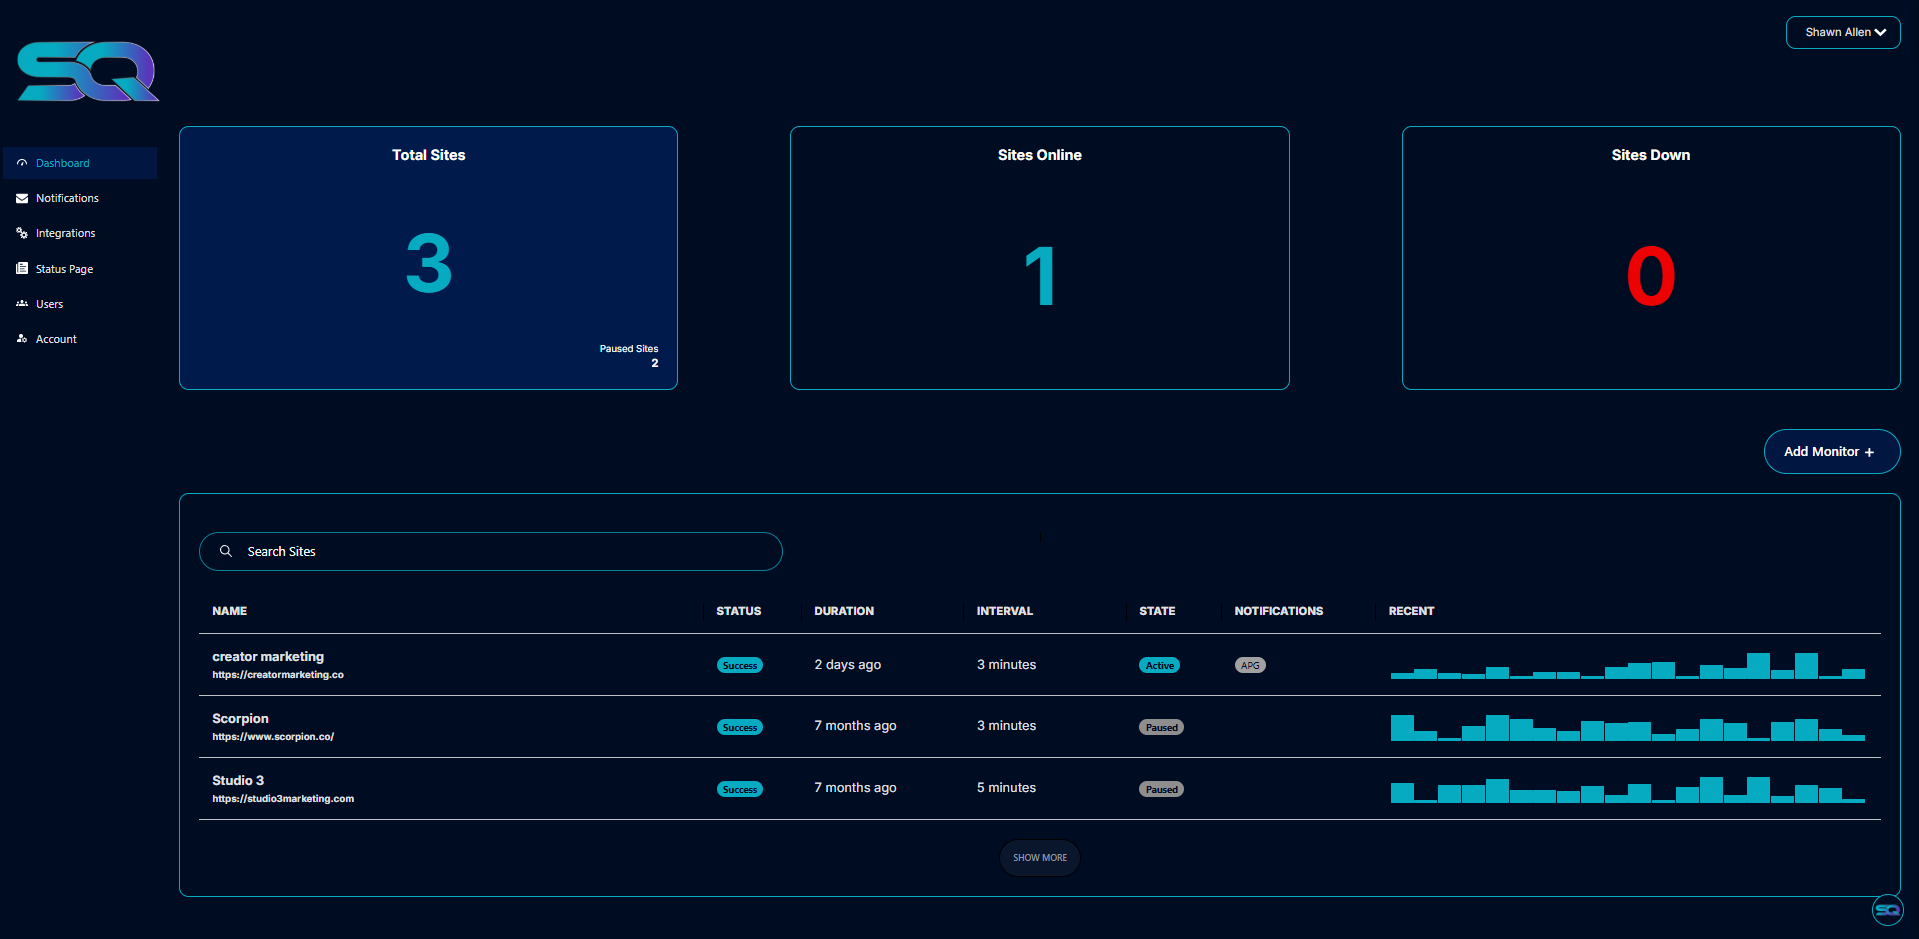Screen dimensions: 1919x939
Task: Select Users in the sidebar
Action: (x=80, y=304)
